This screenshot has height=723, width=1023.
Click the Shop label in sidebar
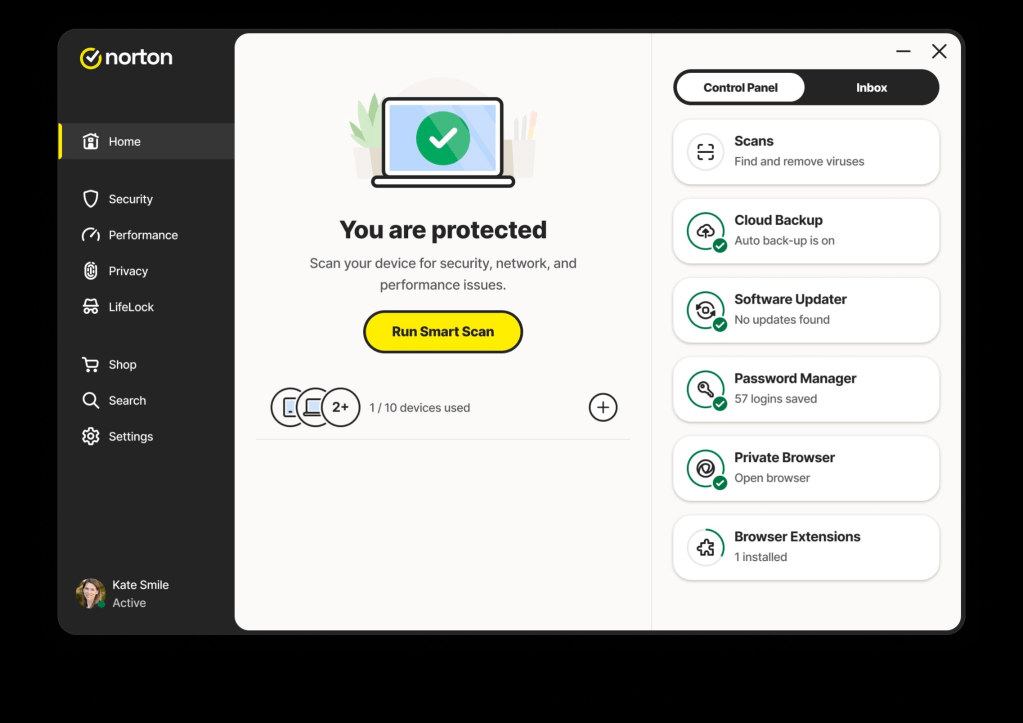click(x=123, y=365)
